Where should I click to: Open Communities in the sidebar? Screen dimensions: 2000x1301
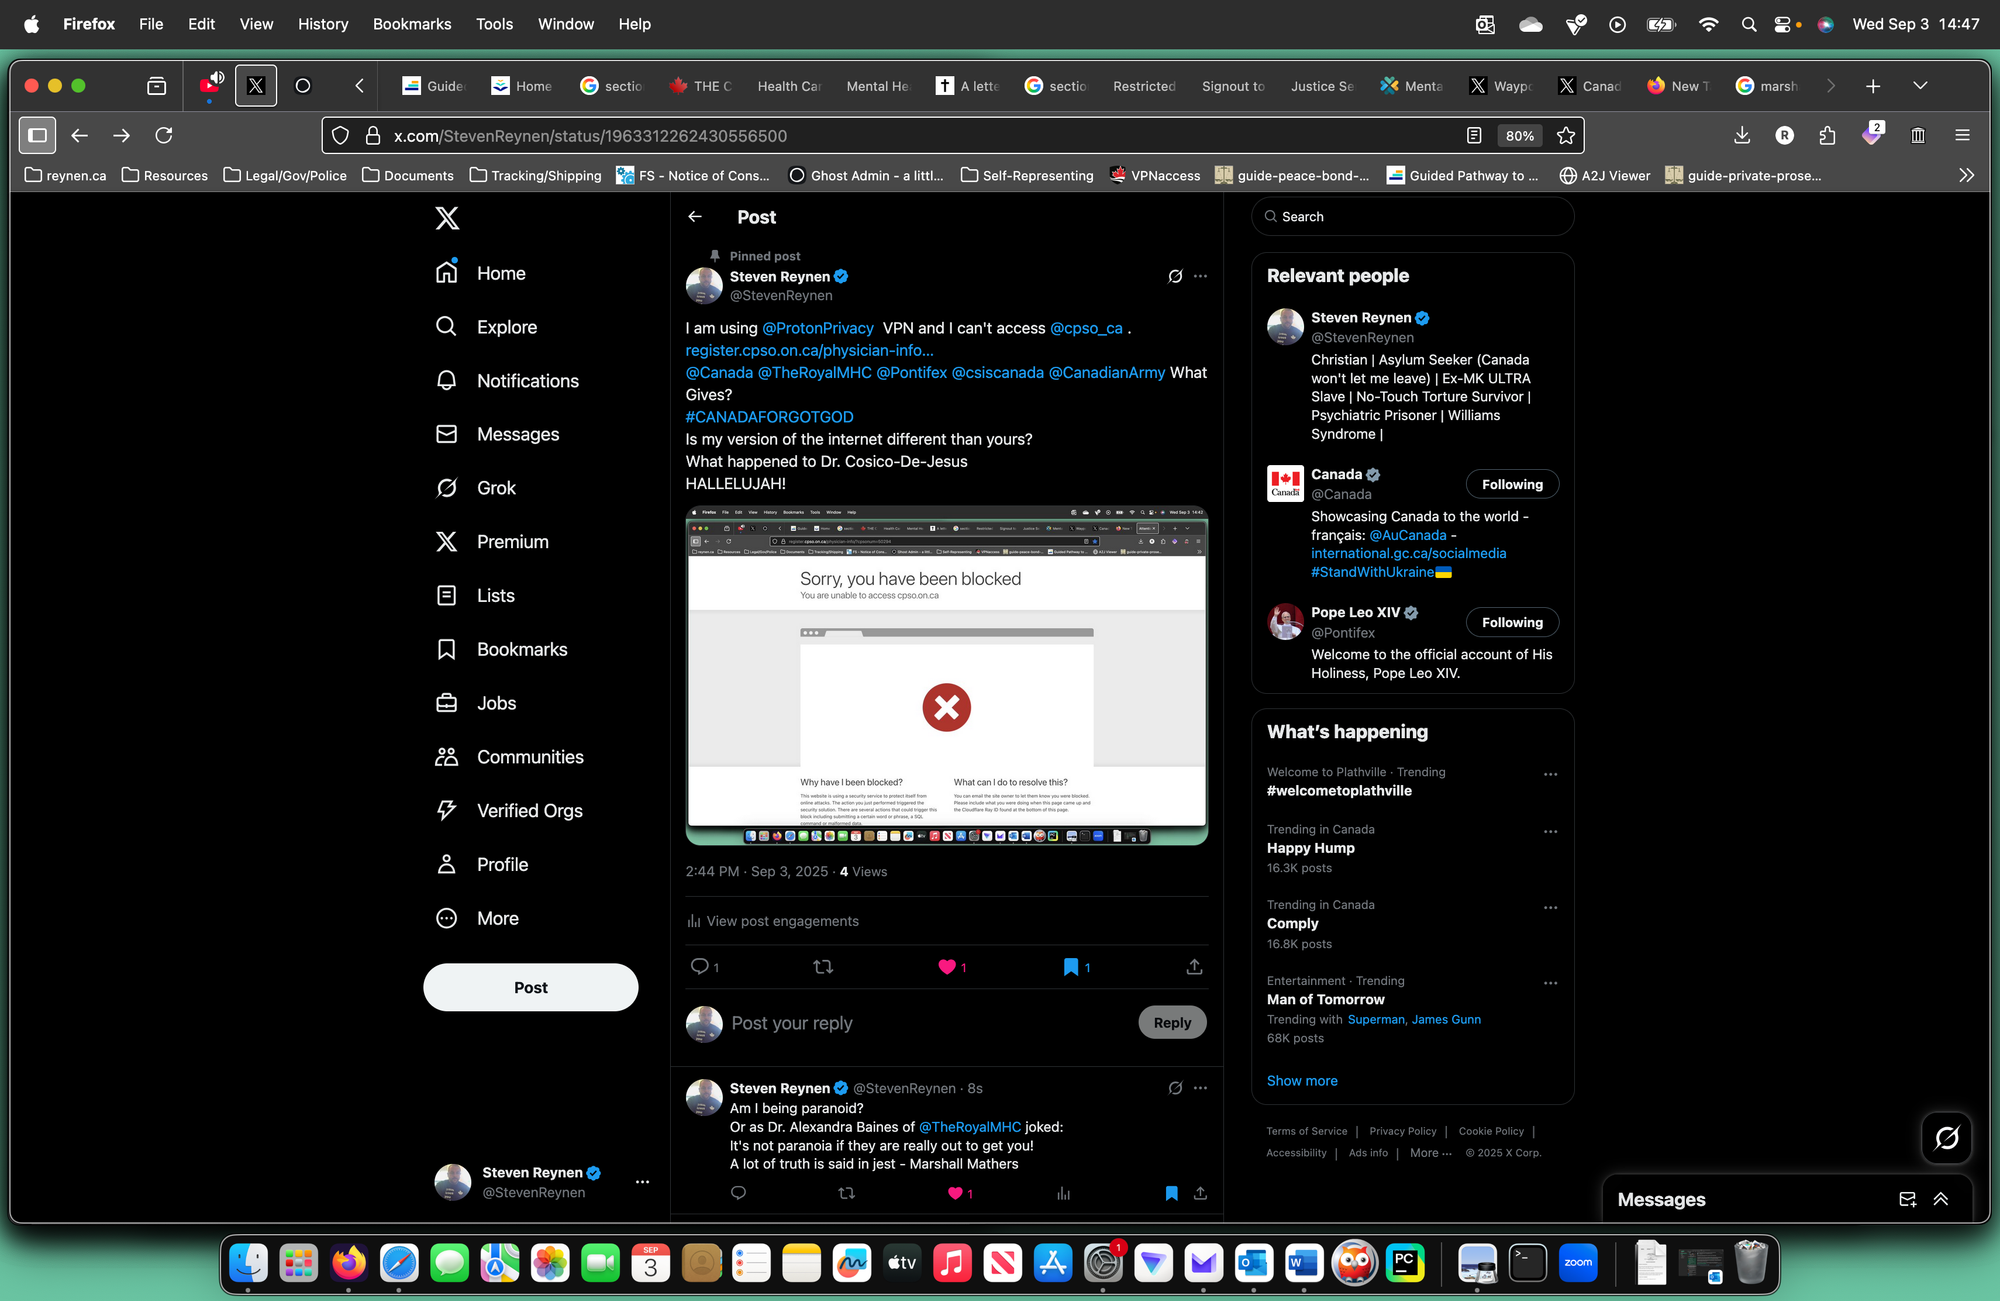pyautogui.click(x=510, y=757)
